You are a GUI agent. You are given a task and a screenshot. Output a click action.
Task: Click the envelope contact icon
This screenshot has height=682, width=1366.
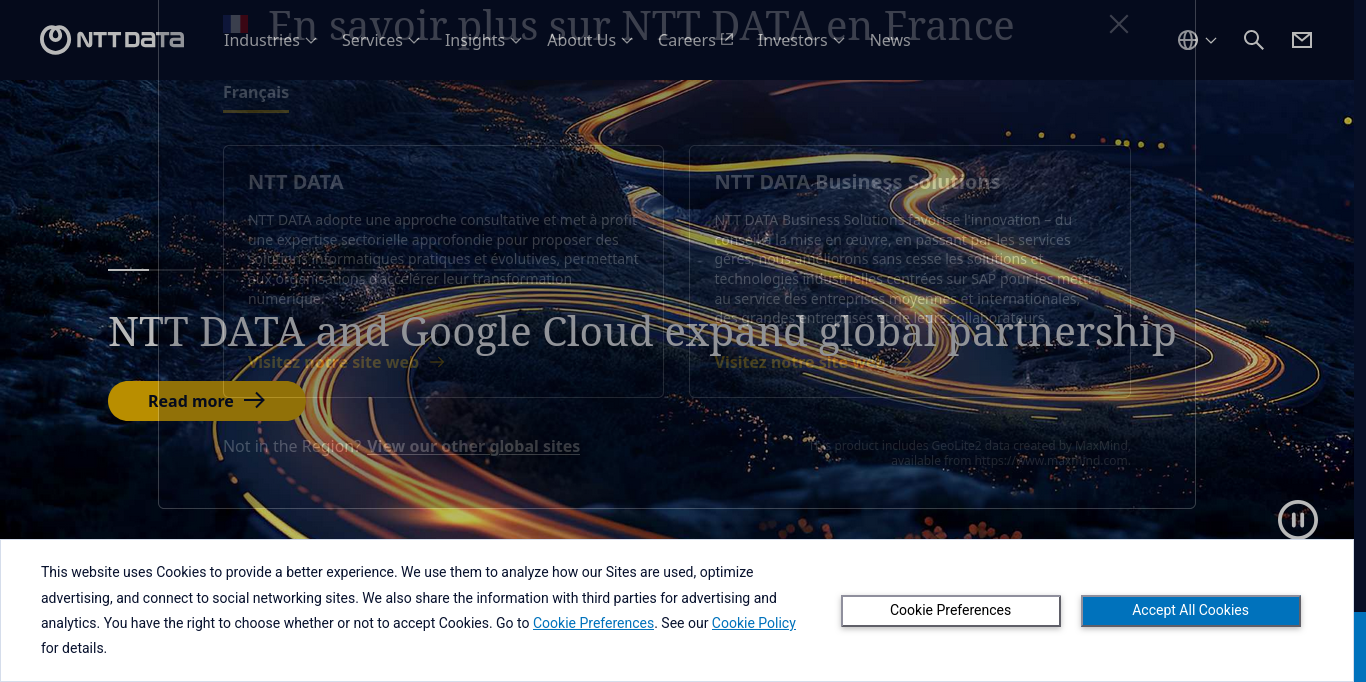(x=1301, y=40)
